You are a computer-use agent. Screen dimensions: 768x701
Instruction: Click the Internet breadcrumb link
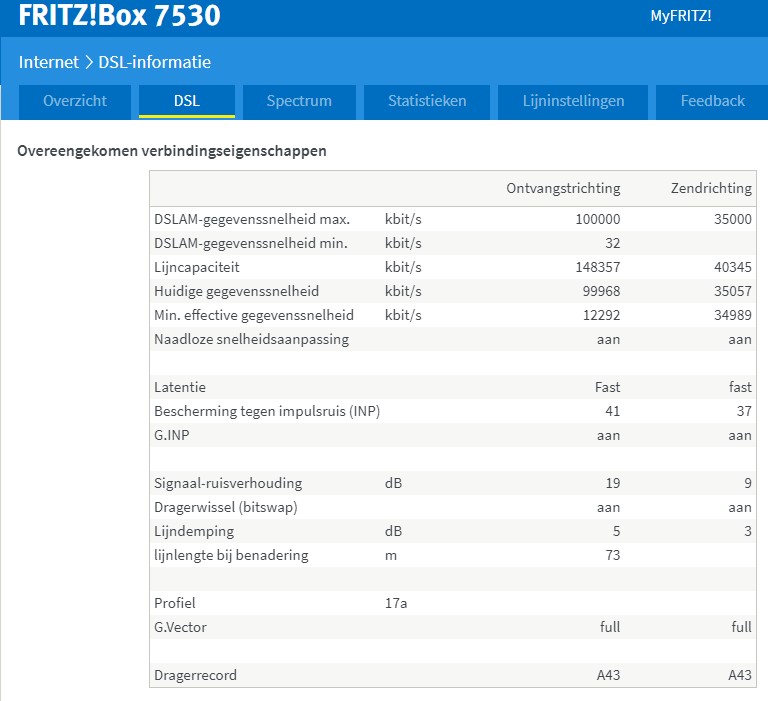(x=48, y=62)
